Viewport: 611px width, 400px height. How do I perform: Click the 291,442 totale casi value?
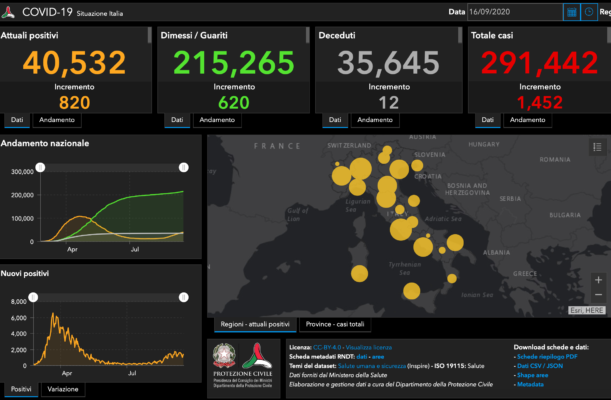click(x=540, y=63)
